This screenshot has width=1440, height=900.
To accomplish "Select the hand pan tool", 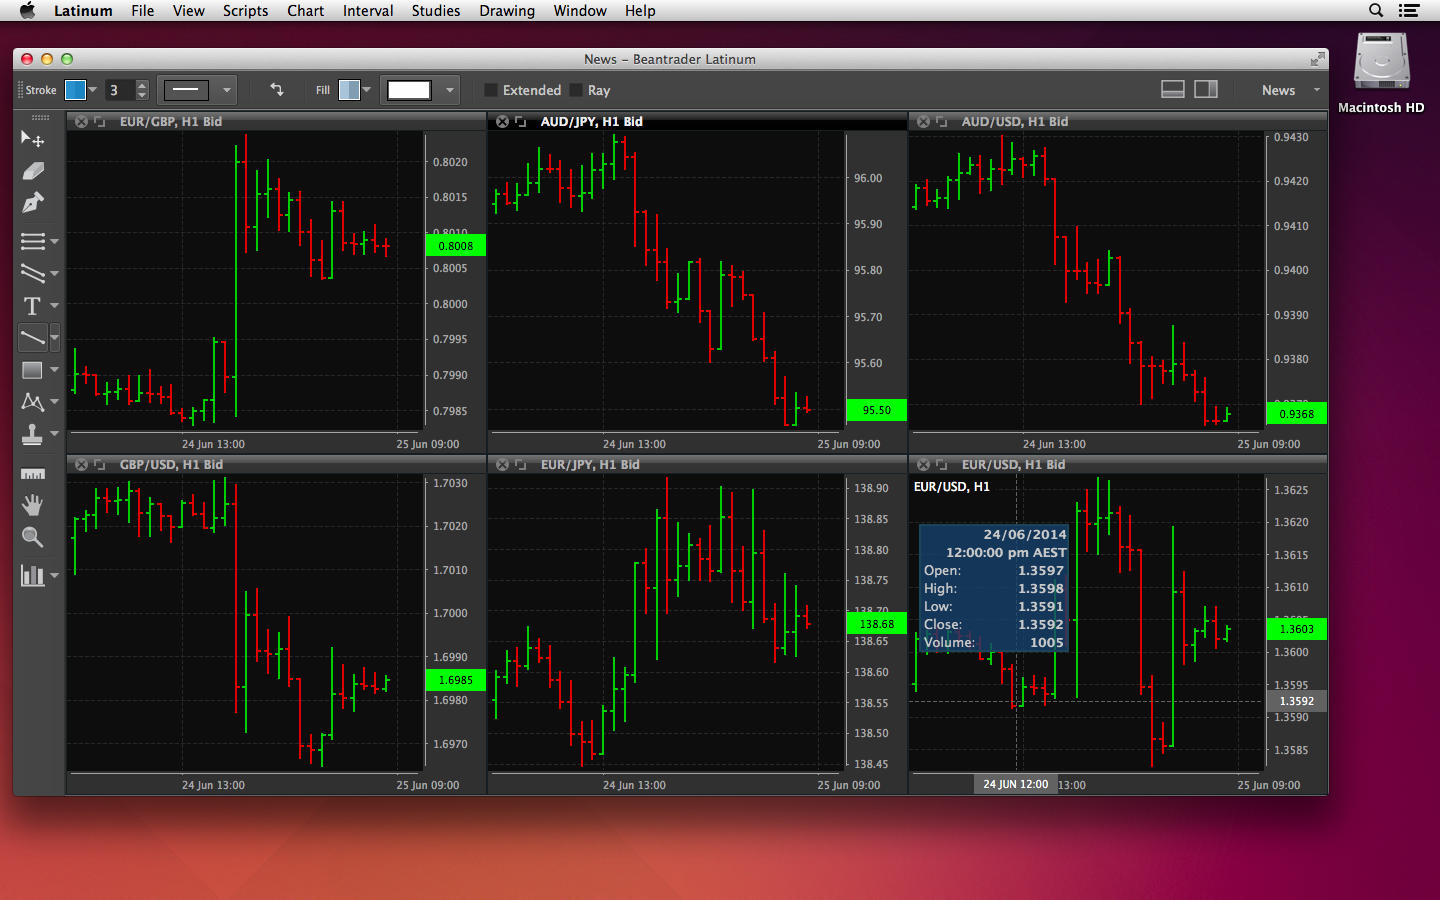I will click(32, 505).
